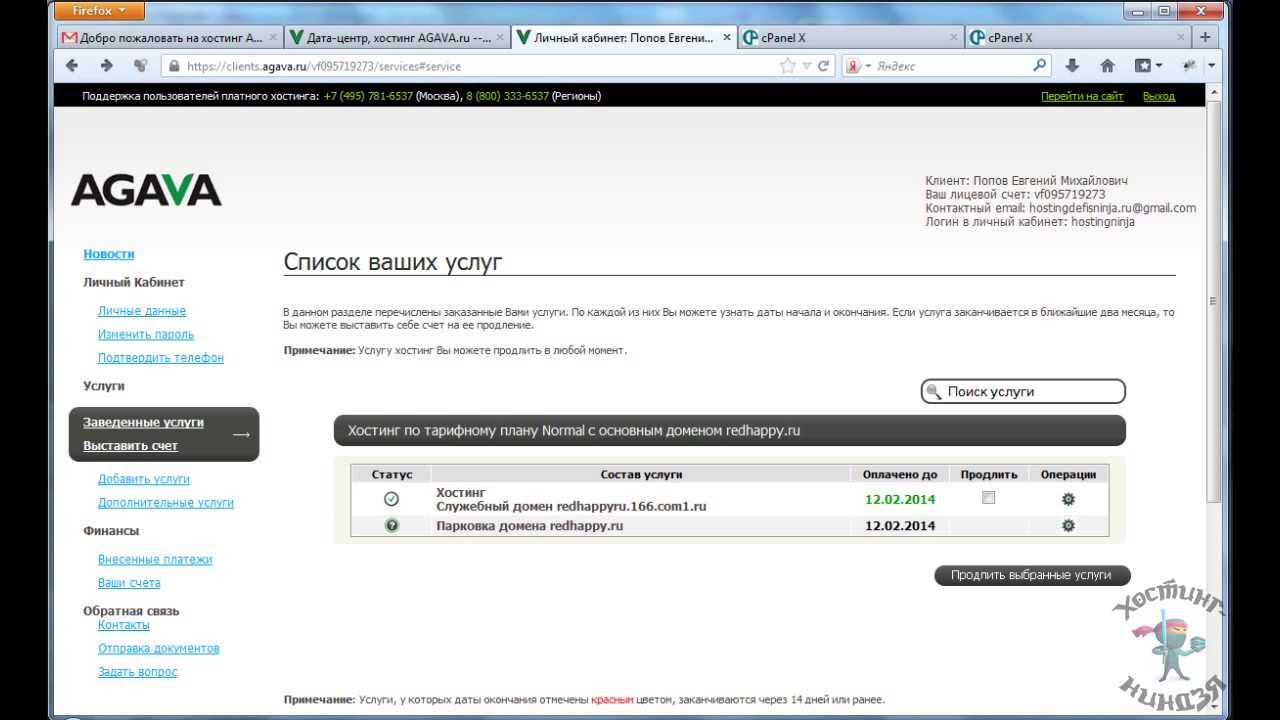Screen dimensions: 1280x720
Task: Click the status icon for Парковка домена
Action: pos(391,525)
